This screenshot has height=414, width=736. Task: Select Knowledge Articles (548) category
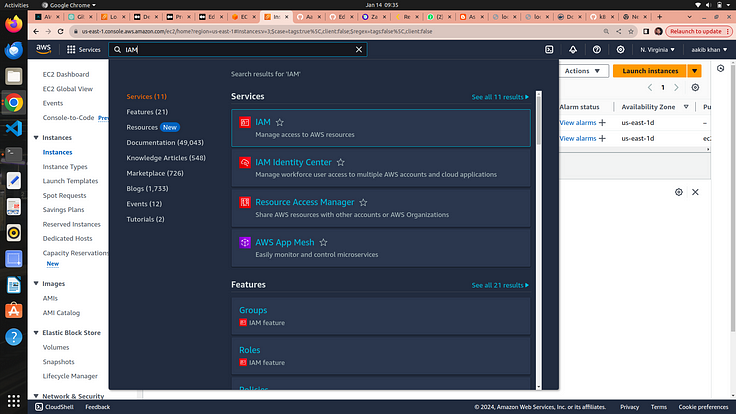pos(166,158)
